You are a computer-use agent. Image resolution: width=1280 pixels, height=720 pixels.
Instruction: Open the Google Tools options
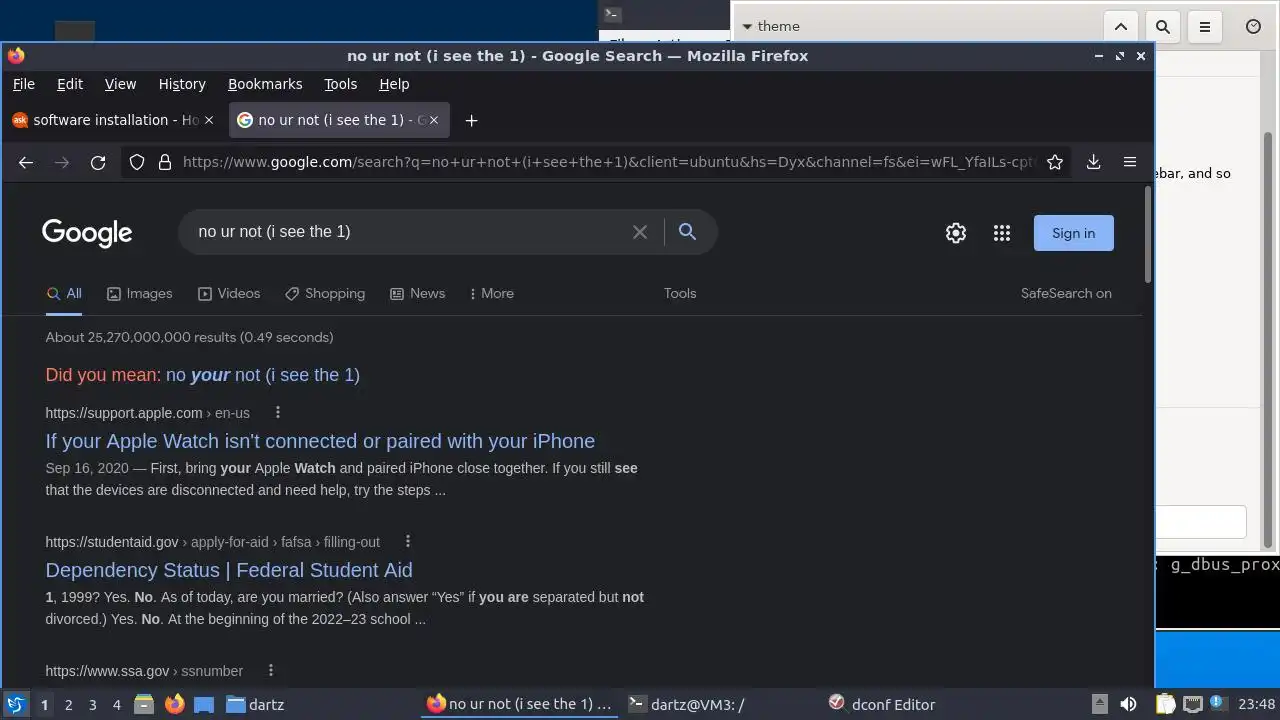pyautogui.click(x=680, y=293)
